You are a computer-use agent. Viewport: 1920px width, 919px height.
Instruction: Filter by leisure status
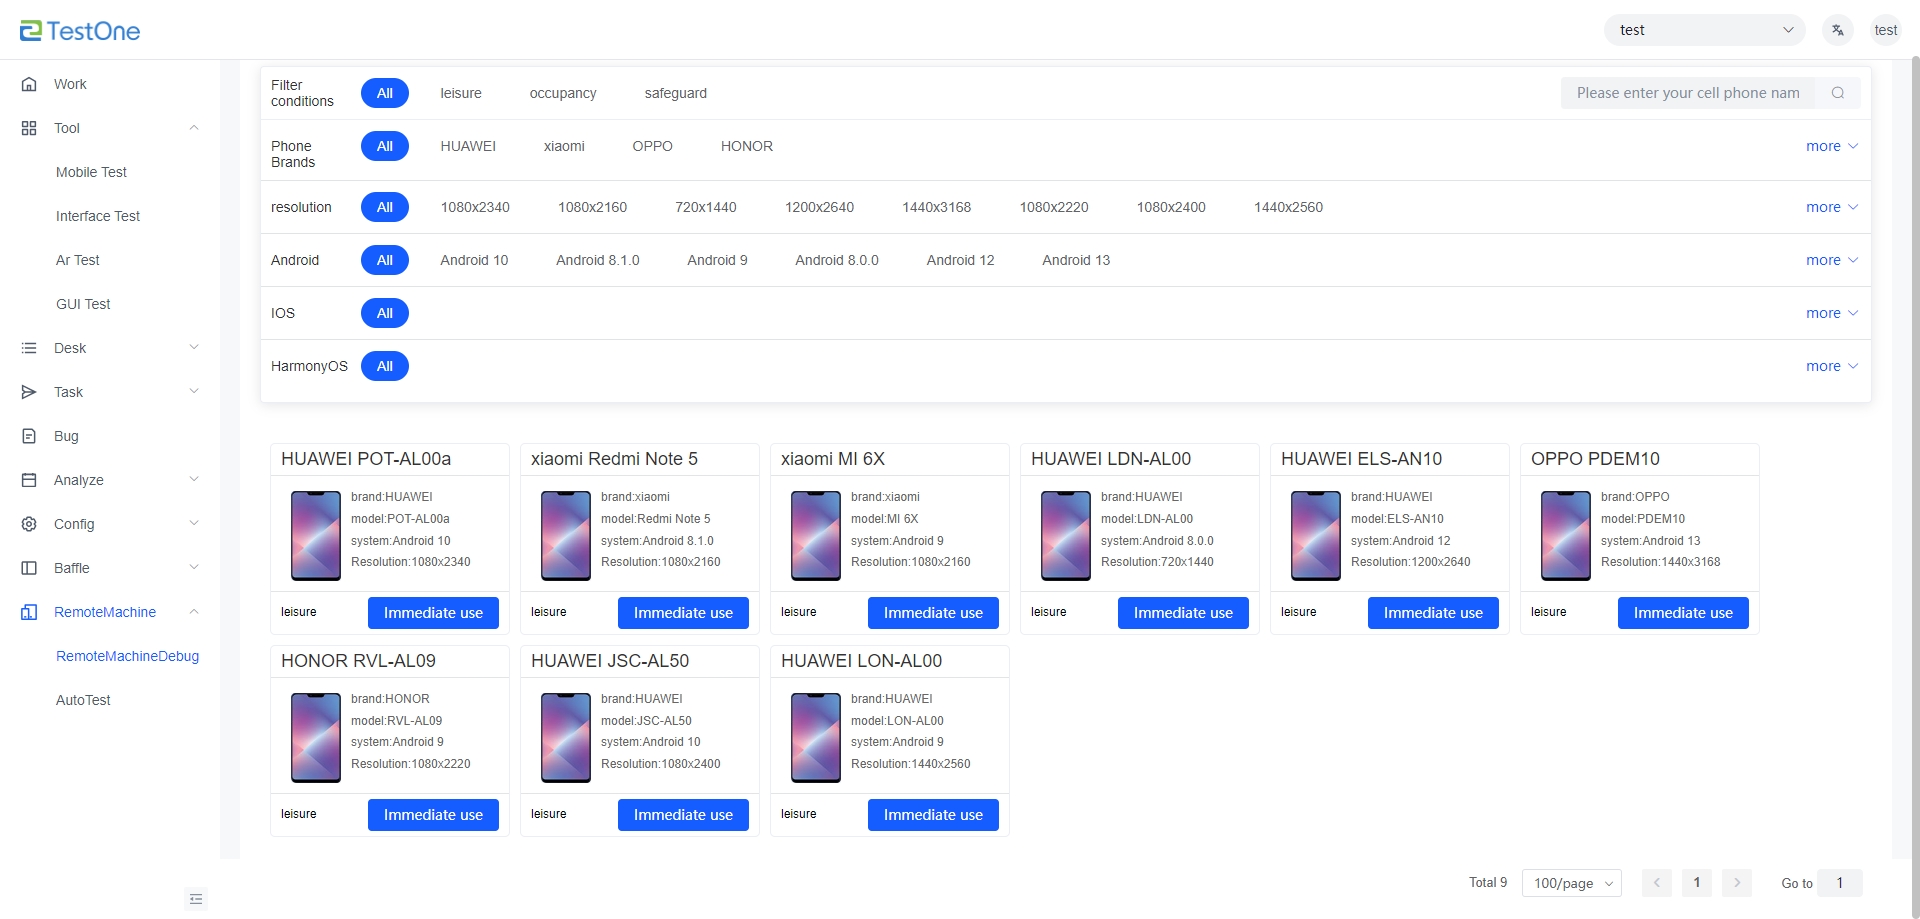461,93
